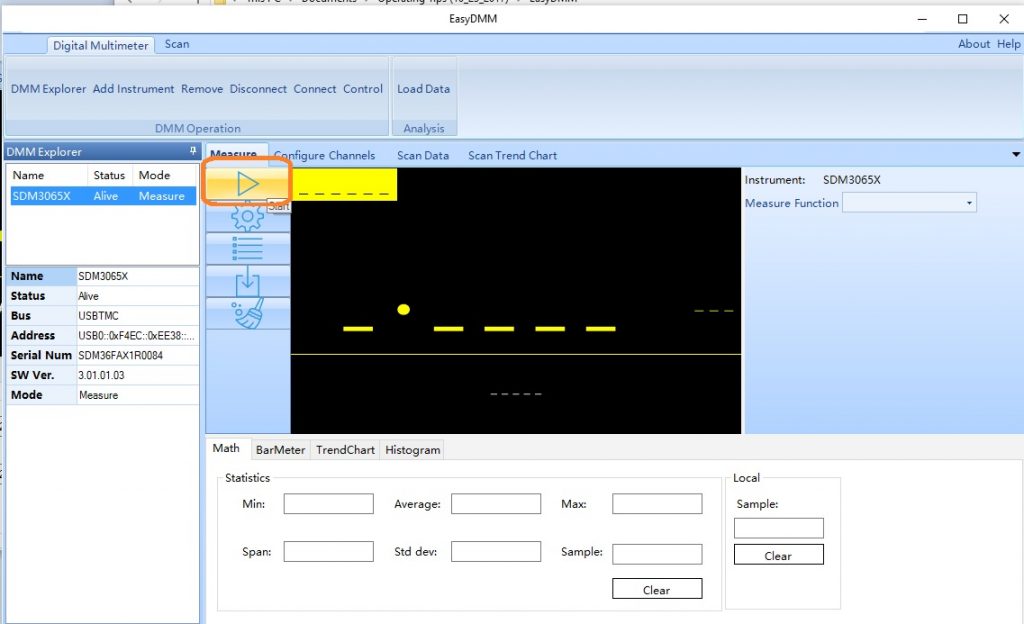Click the broom clear-data icon
Image resolution: width=1024 pixels, height=624 pixels.
pos(247,313)
